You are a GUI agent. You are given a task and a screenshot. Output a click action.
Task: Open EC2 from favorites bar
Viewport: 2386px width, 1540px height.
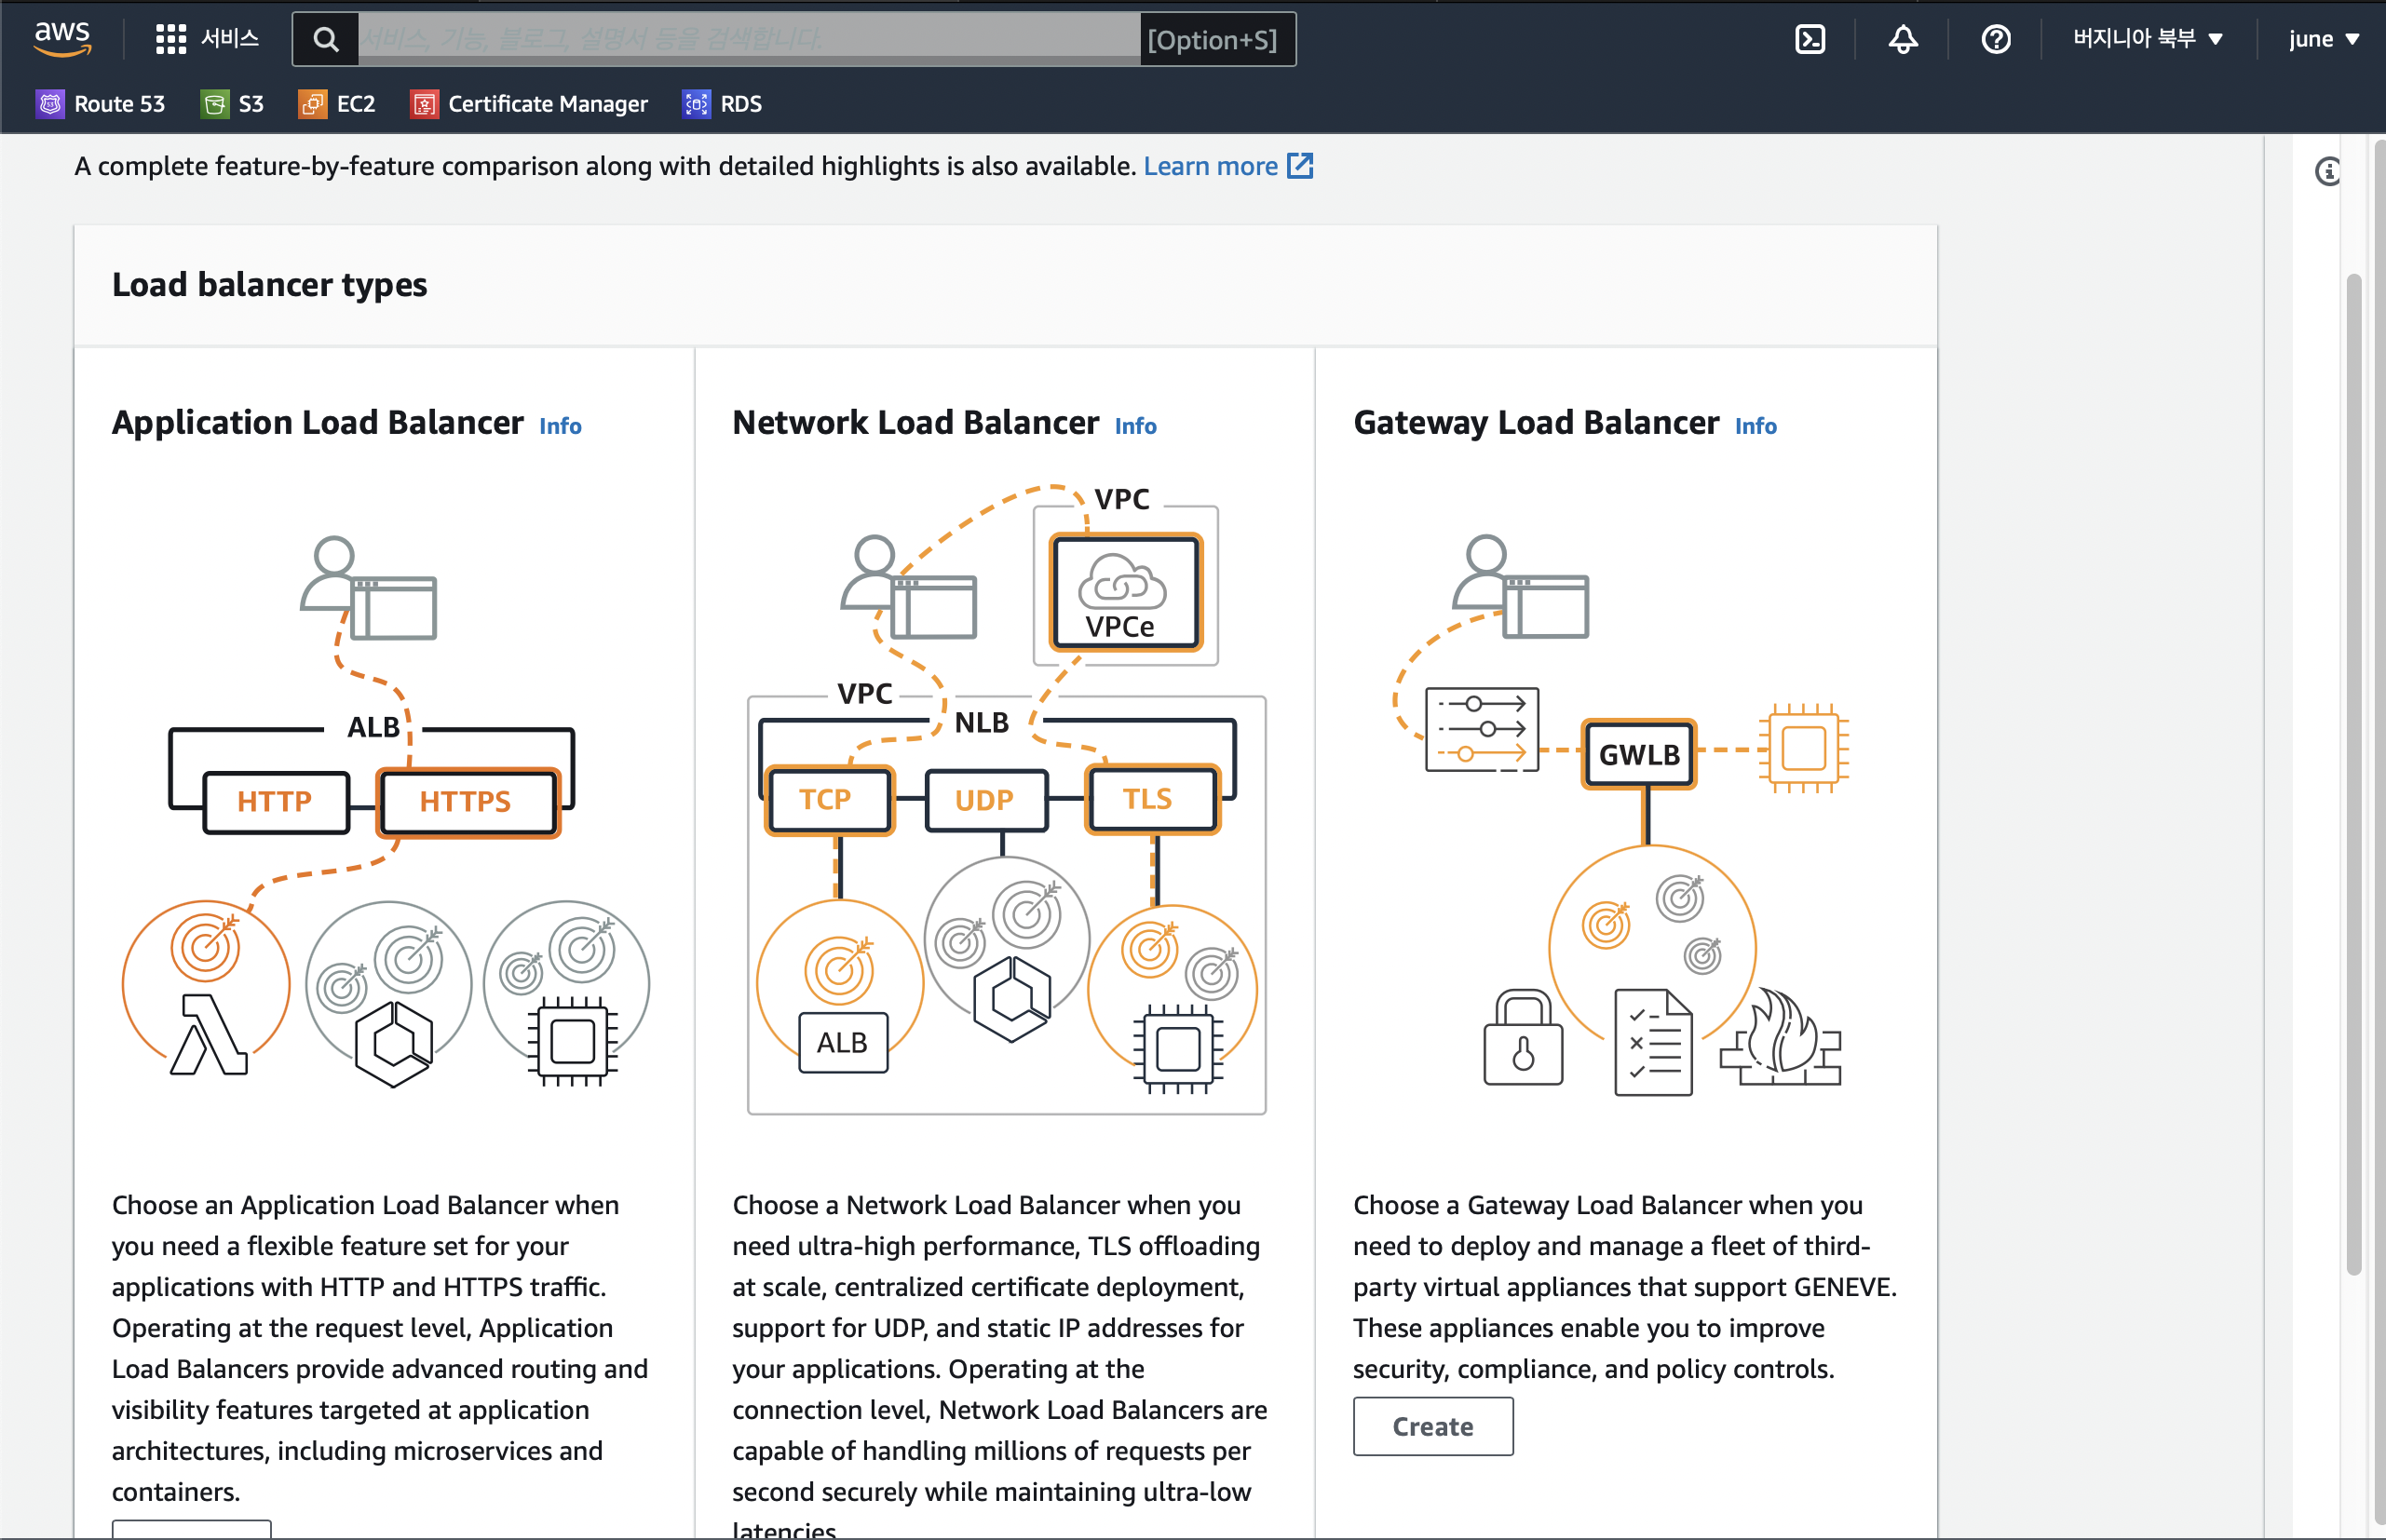(337, 104)
